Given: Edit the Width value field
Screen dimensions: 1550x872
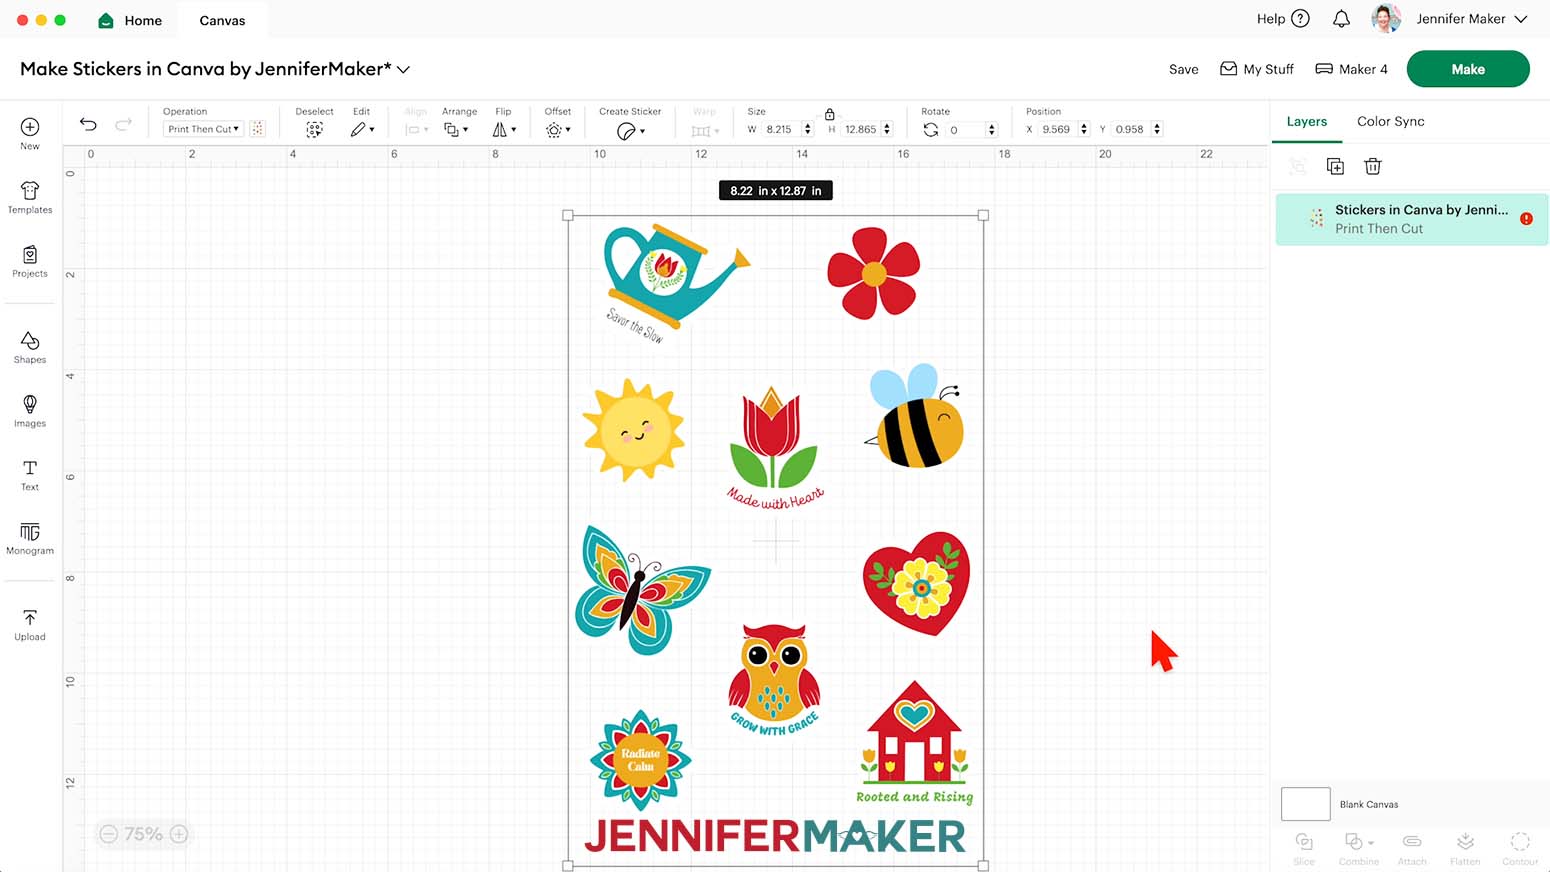Looking at the screenshot, I should click(x=782, y=130).
